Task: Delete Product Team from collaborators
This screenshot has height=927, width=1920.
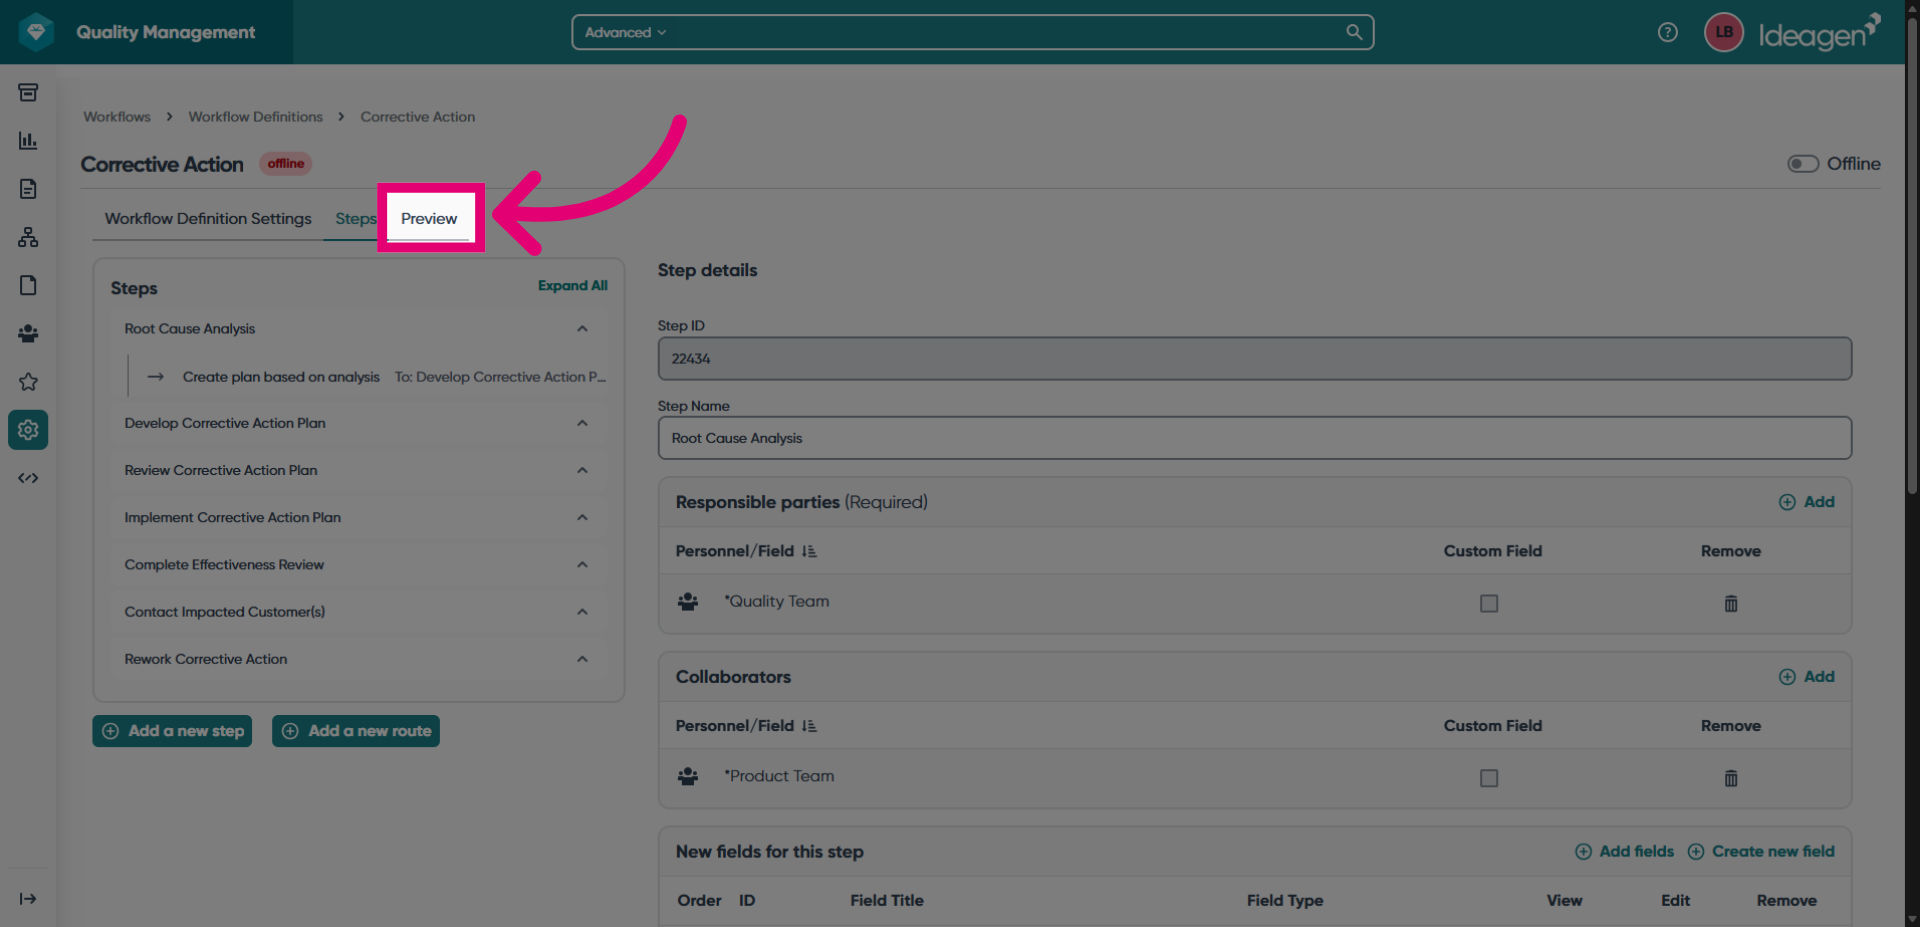Action: pos(1731,778)
